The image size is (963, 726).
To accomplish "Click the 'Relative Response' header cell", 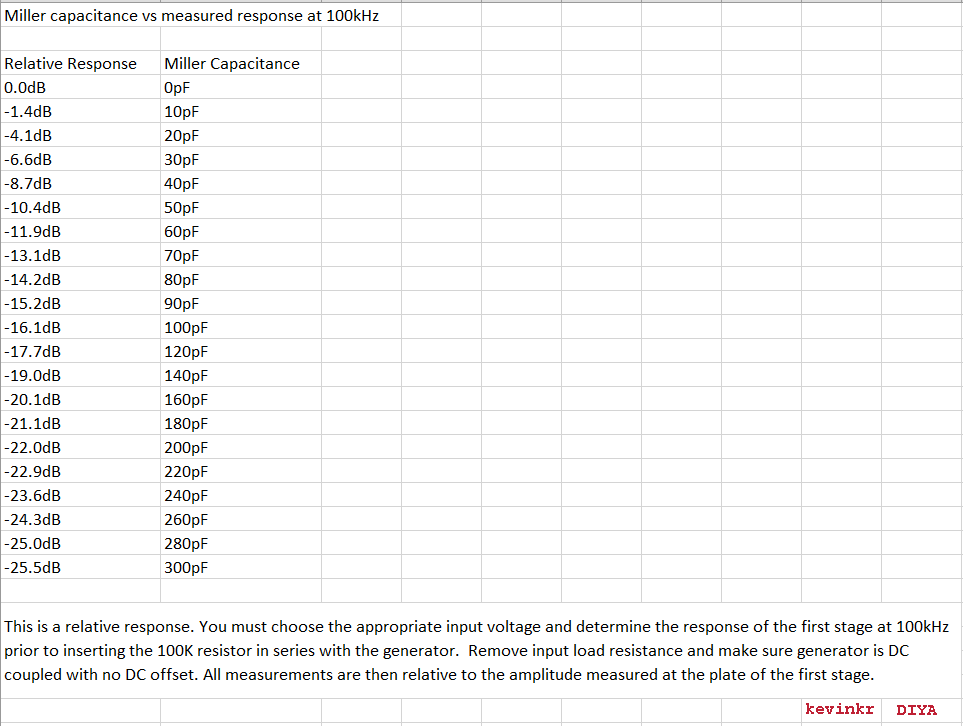I will 80,63.
